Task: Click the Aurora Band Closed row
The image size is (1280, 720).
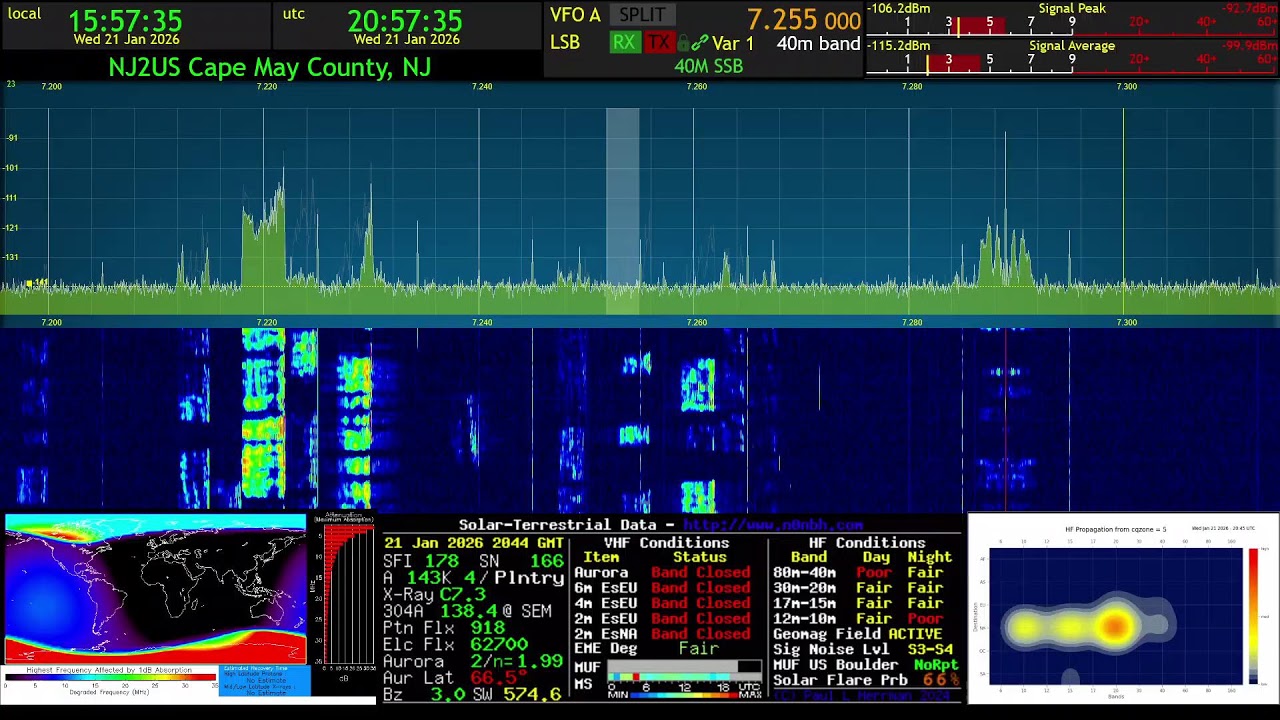Action: (x=662, y=573)
